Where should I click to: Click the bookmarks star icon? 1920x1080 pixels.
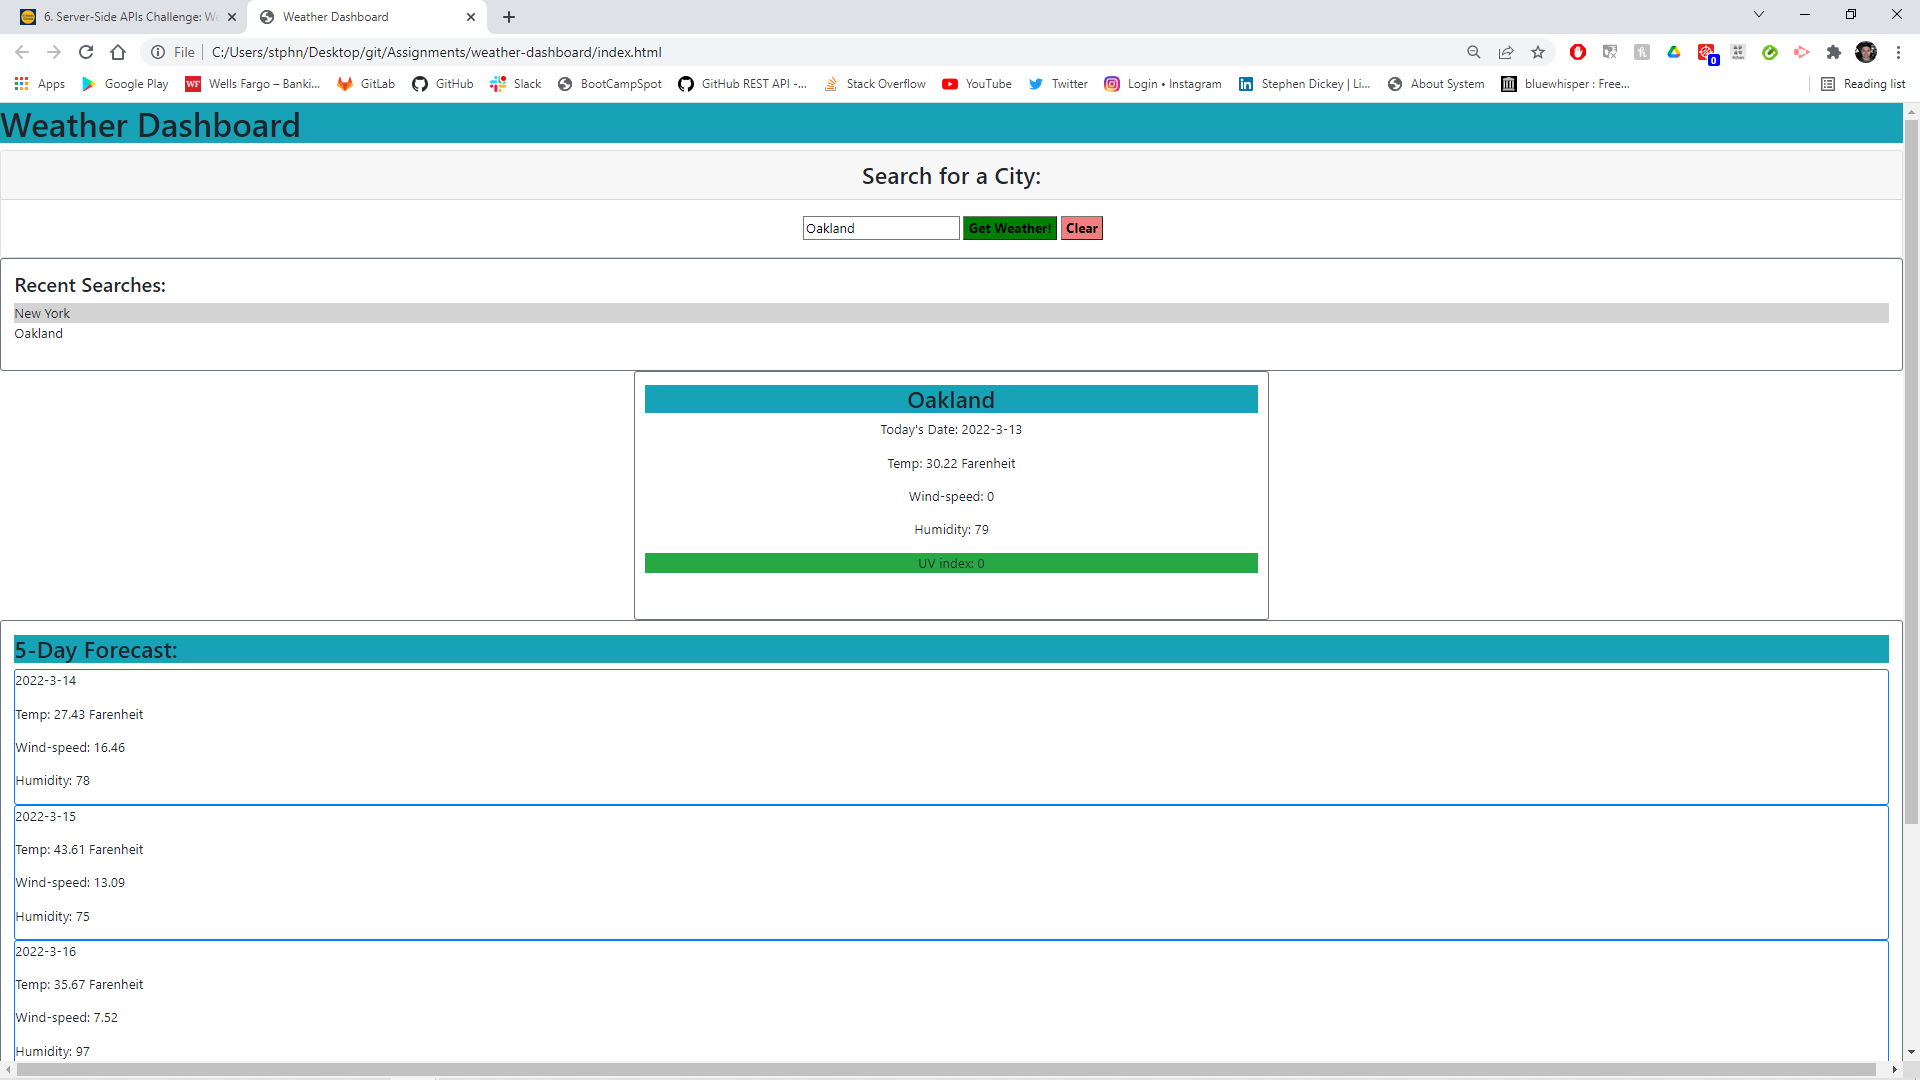(x=1539, y=53)
